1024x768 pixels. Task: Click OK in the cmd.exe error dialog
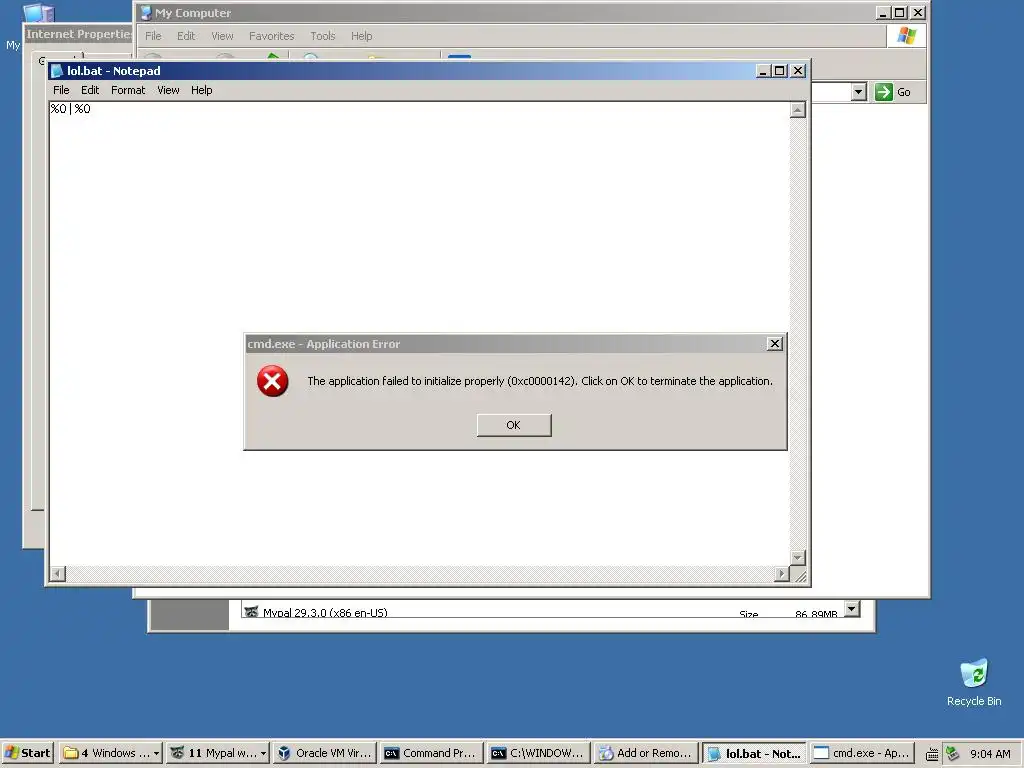coord(514,425)
